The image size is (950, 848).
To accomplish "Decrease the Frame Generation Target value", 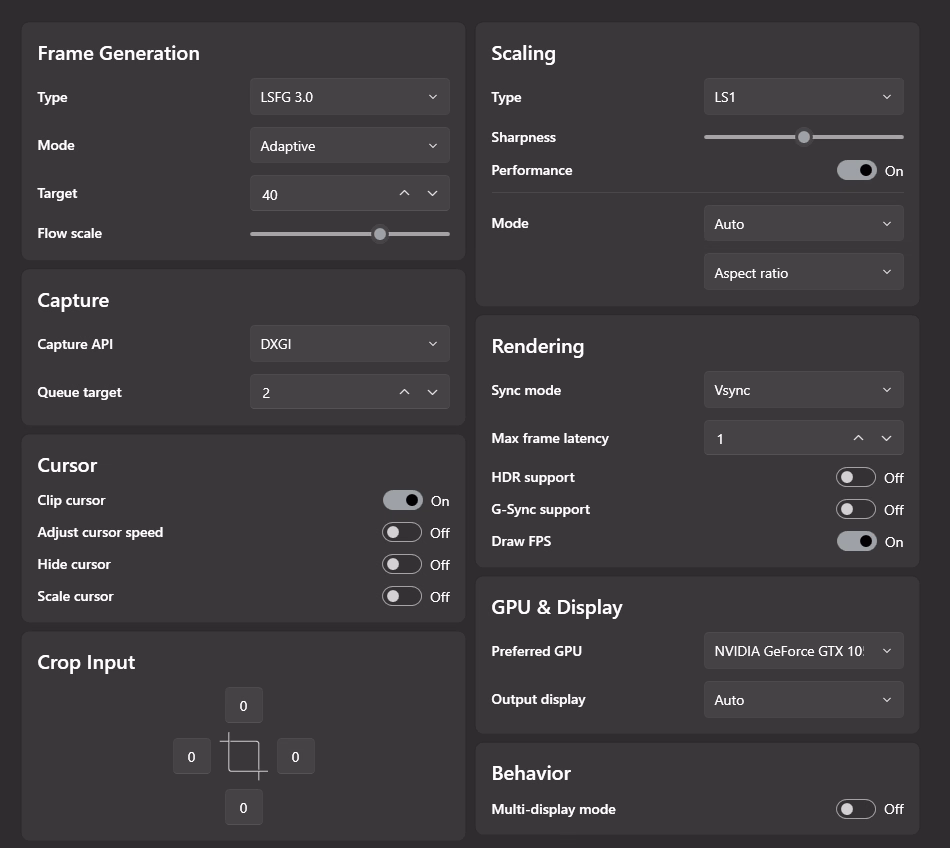I will (x=433, y=193).
